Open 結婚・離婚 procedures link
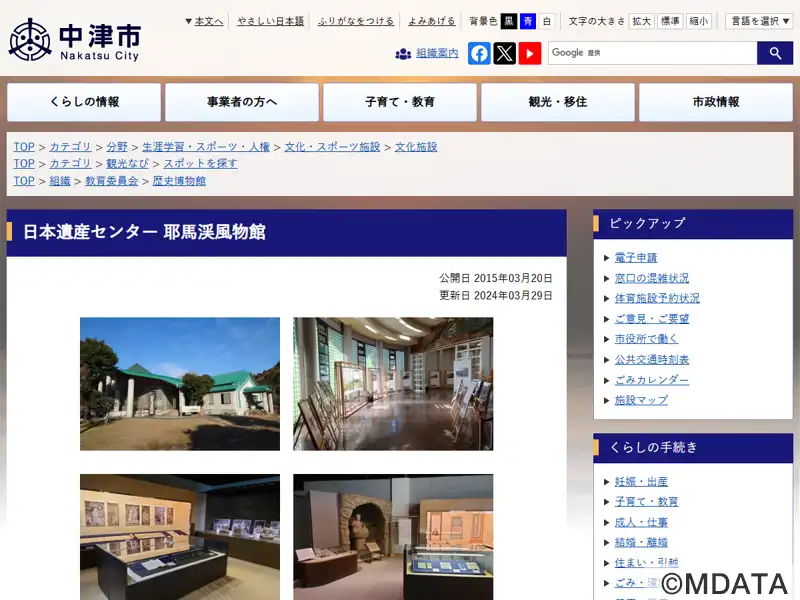The height and width of the screenshot is (600, 800). pos(641,543)
